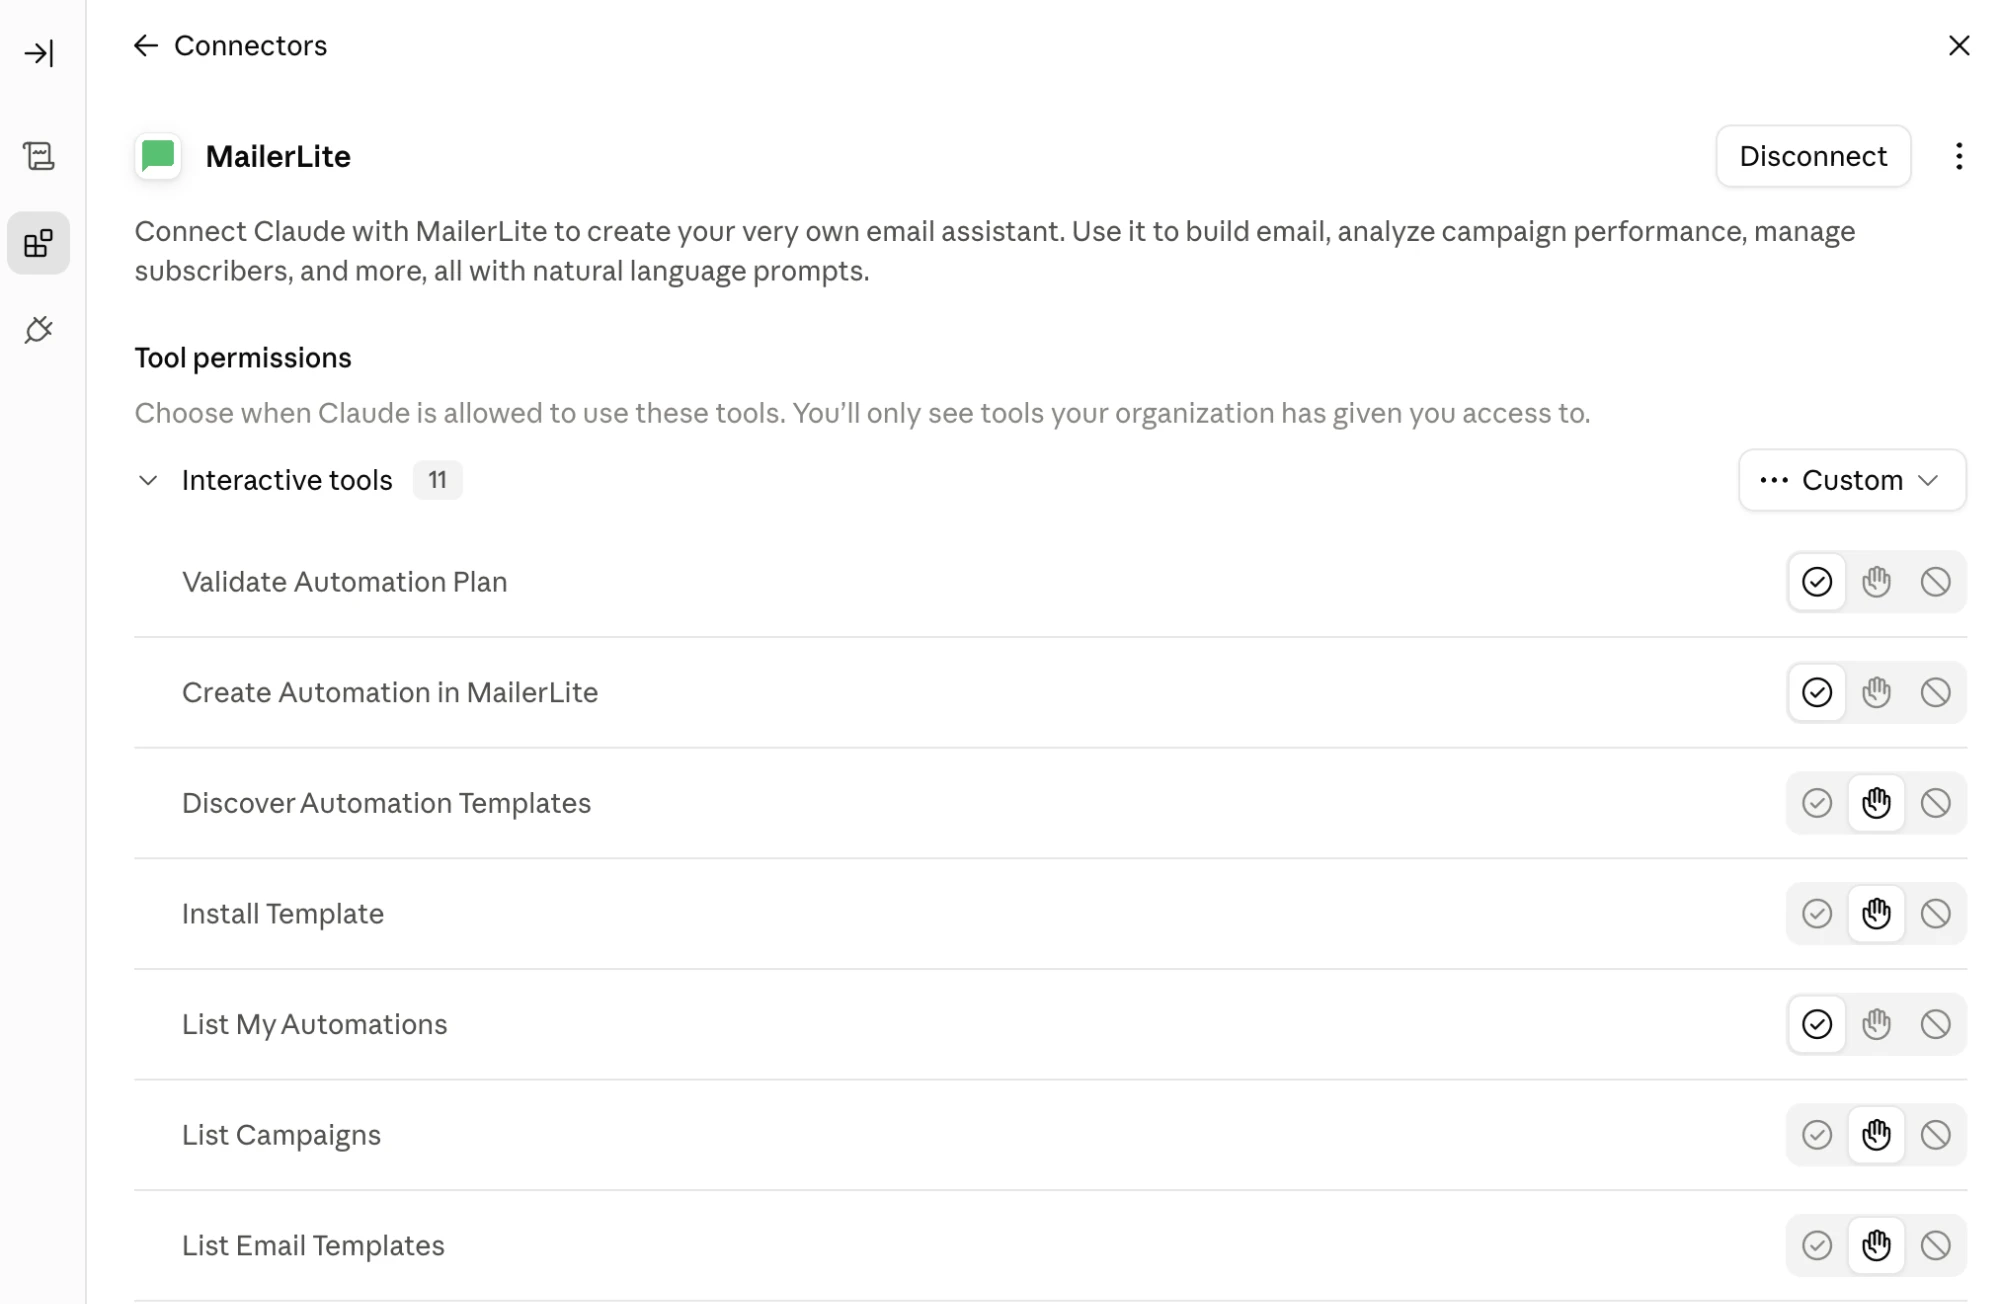Set List My Automations to needs approval
This screenshot has height=1304, width=1999.
click(1876, 1024)
